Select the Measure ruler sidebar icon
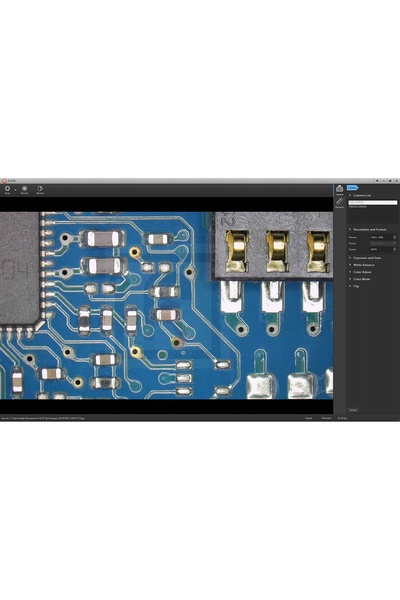This screenshot has height=600, width=400. point(339,202)
